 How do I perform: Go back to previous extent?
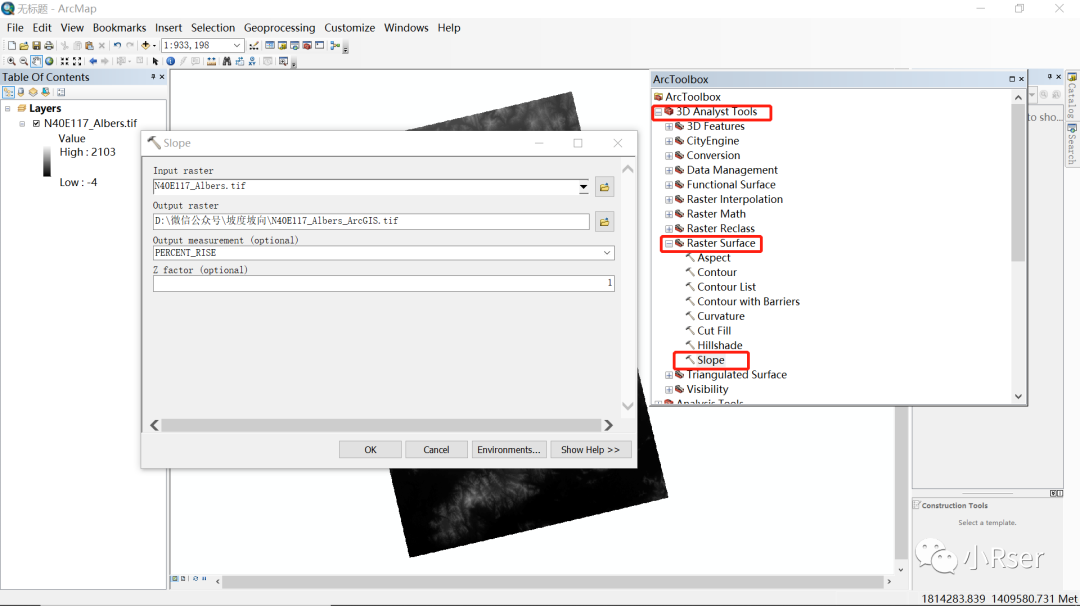93,61
